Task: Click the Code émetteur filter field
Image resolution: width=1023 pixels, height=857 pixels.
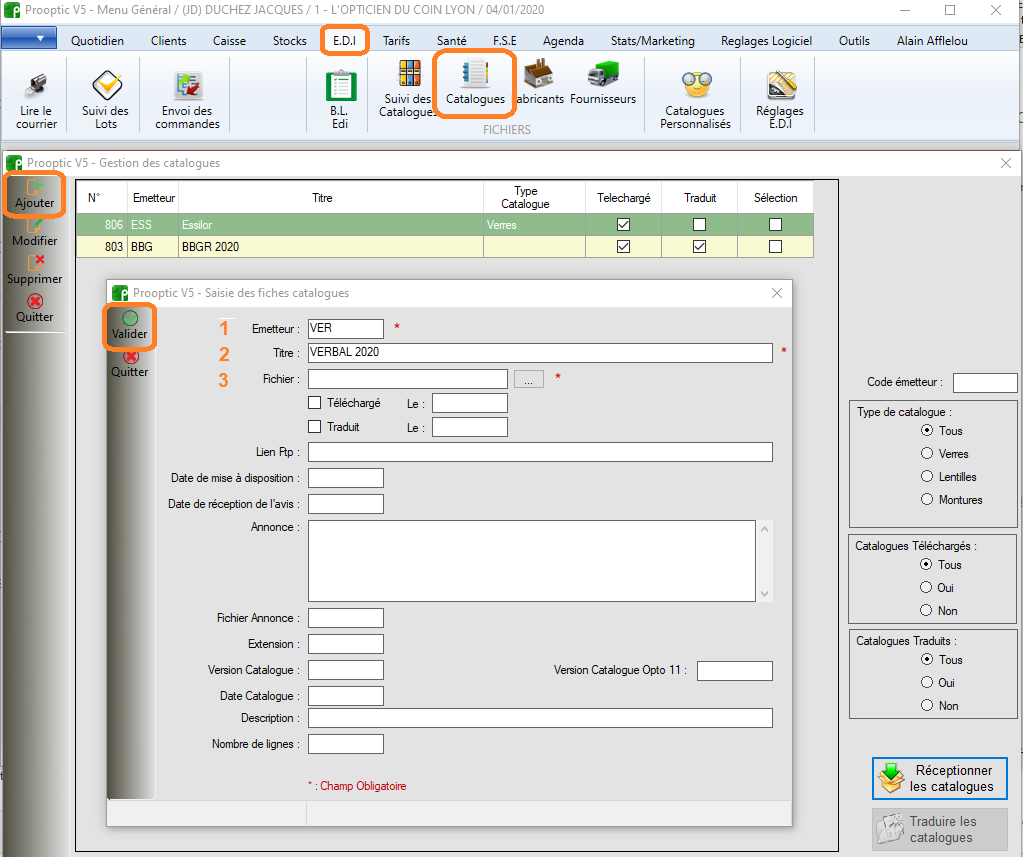Action: pos(985,383)
